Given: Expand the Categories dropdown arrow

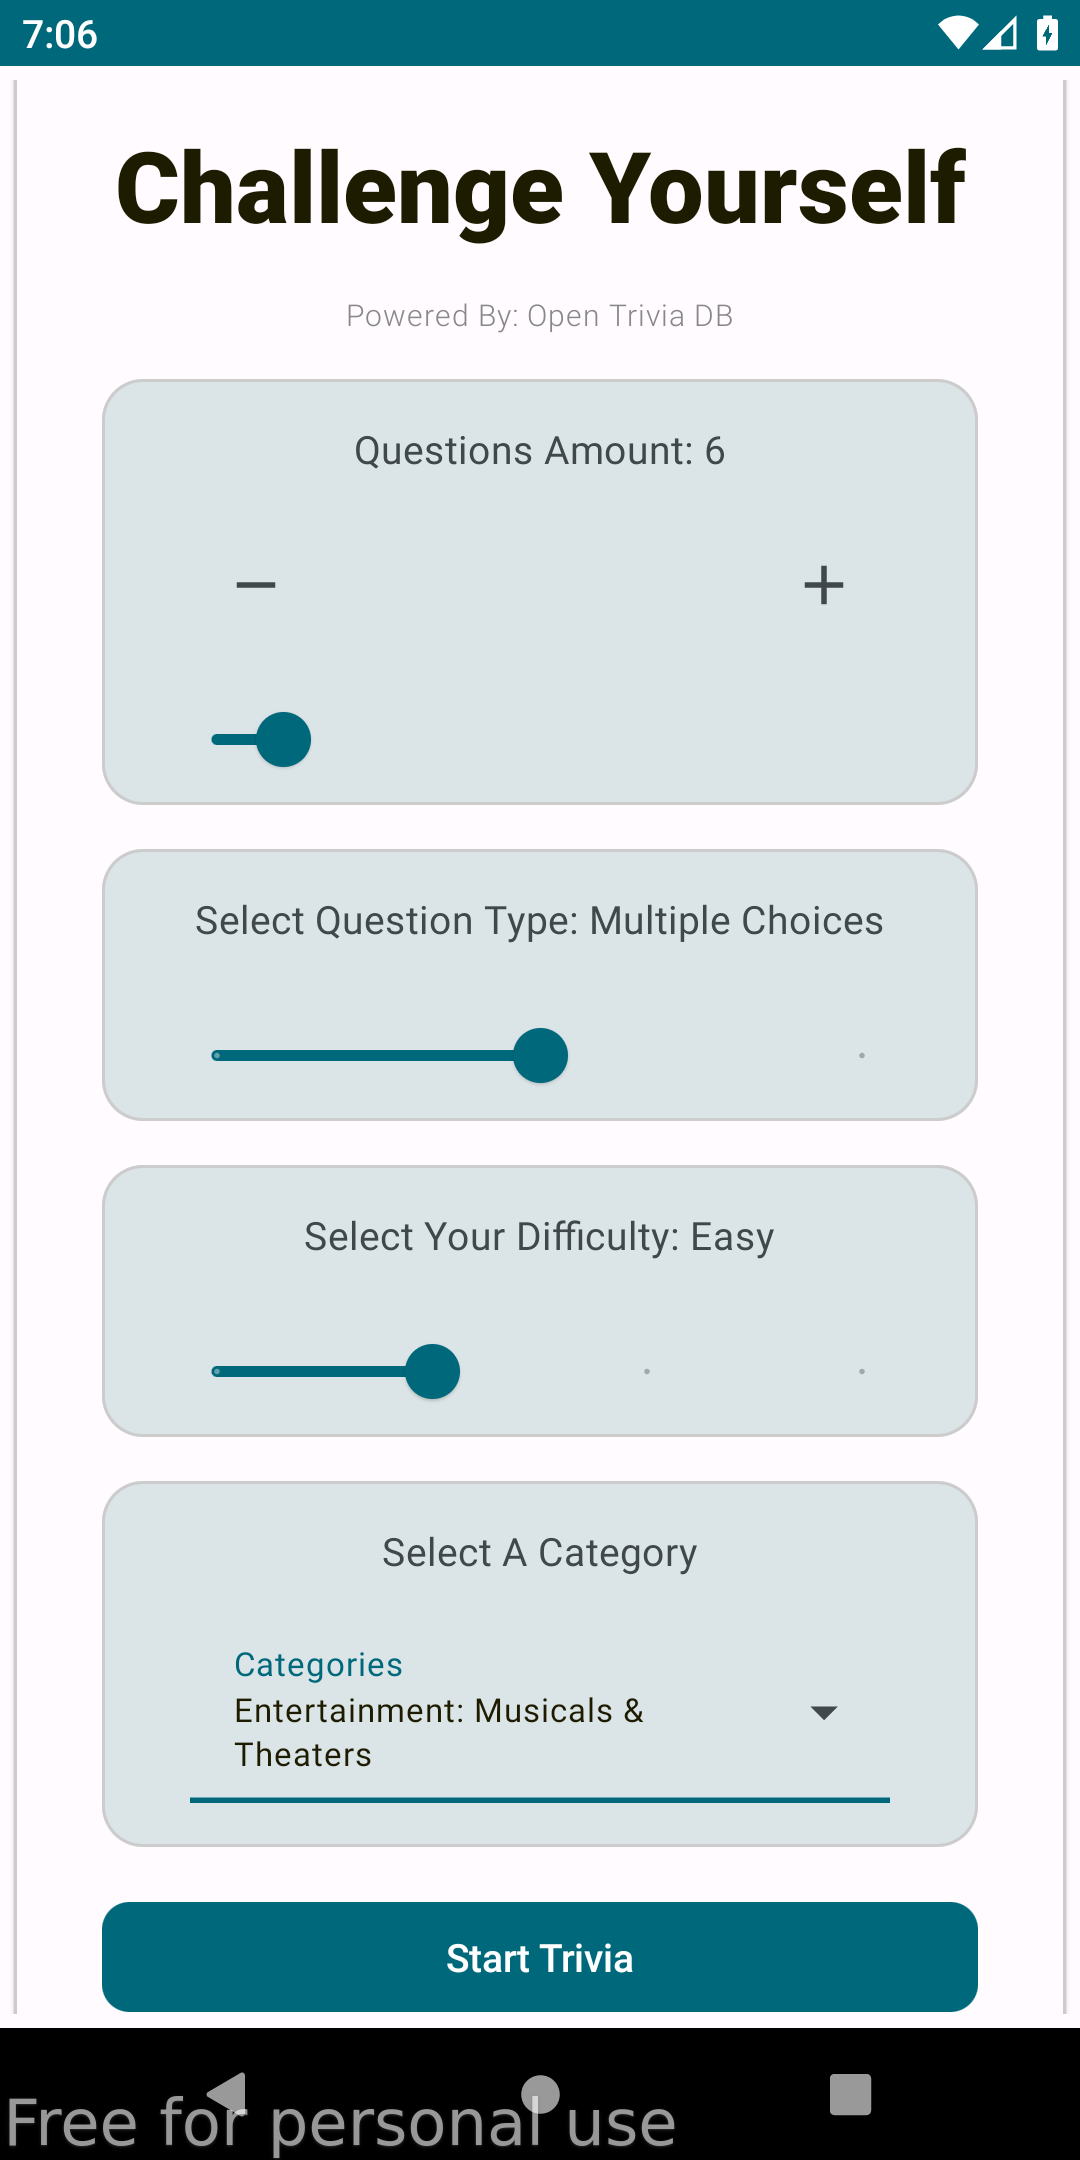Looking at the screenshot, I should pyautogui.click(x=824, y=1713).
